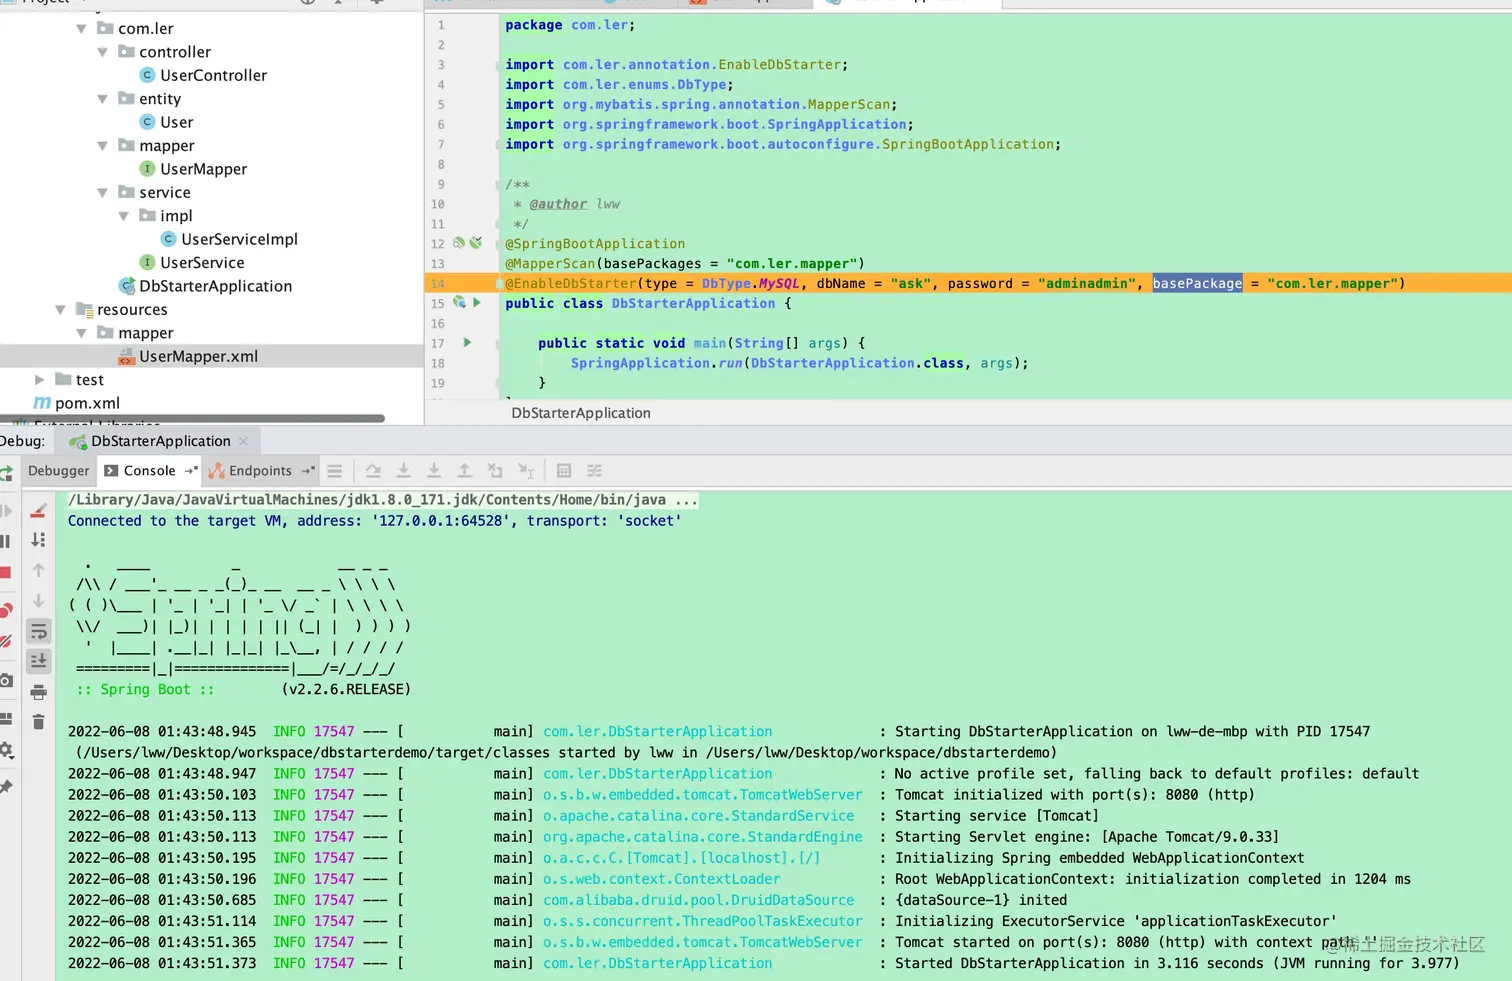This screenshot has height=981, width=1512.
Task: Open UserController in project tree
Action: (213, 75)
